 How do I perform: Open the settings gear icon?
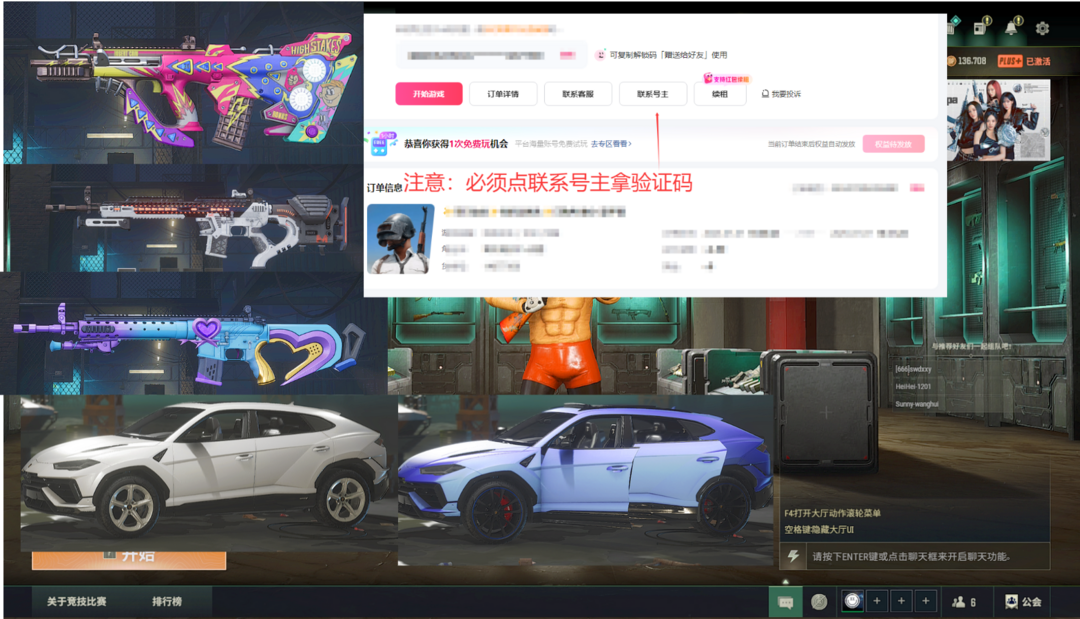[1042, 28]
